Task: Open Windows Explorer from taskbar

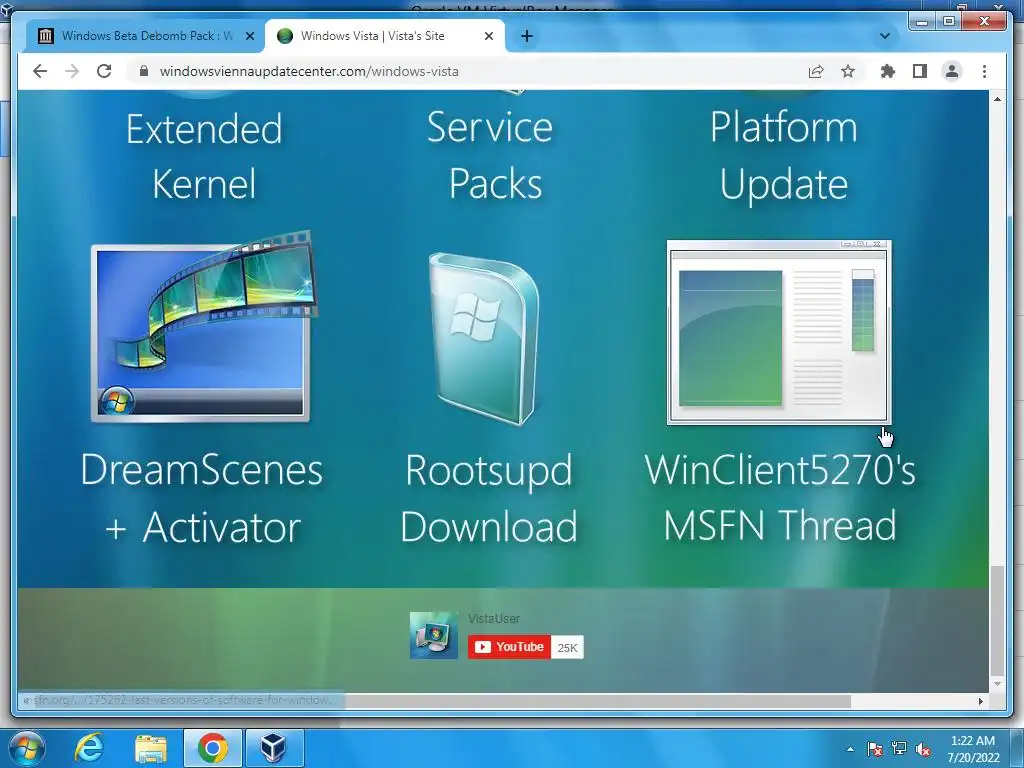Action: click(x=151, y=748)
